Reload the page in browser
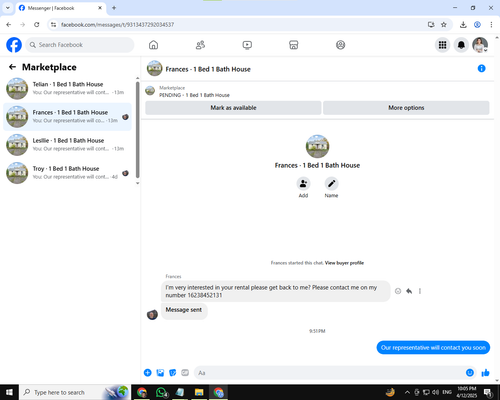 (x=37, y=25)
